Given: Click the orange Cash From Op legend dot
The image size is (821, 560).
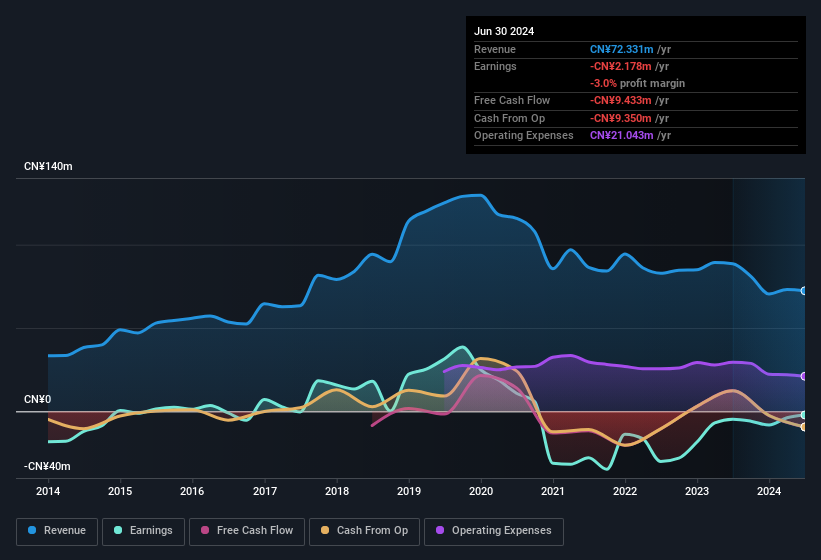Looking at the screenshot, I should (325, 530).
